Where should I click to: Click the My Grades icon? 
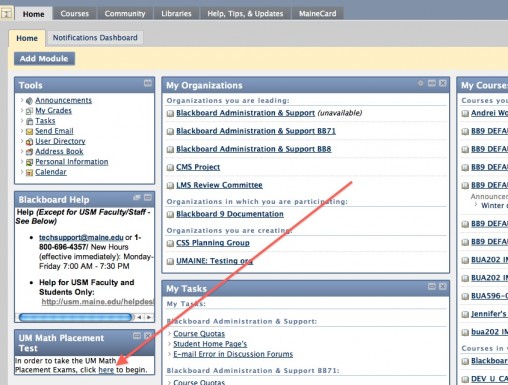coord(29,111)
